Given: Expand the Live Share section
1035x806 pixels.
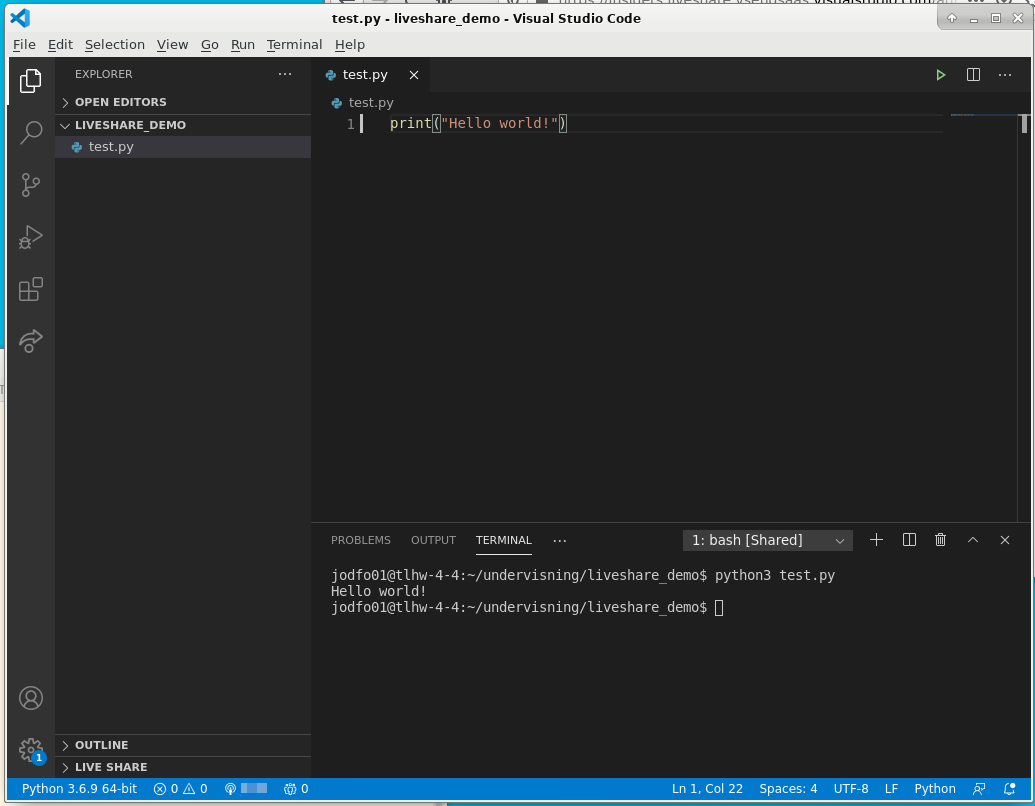Looking at the screenshot, I should coord(183,767).
